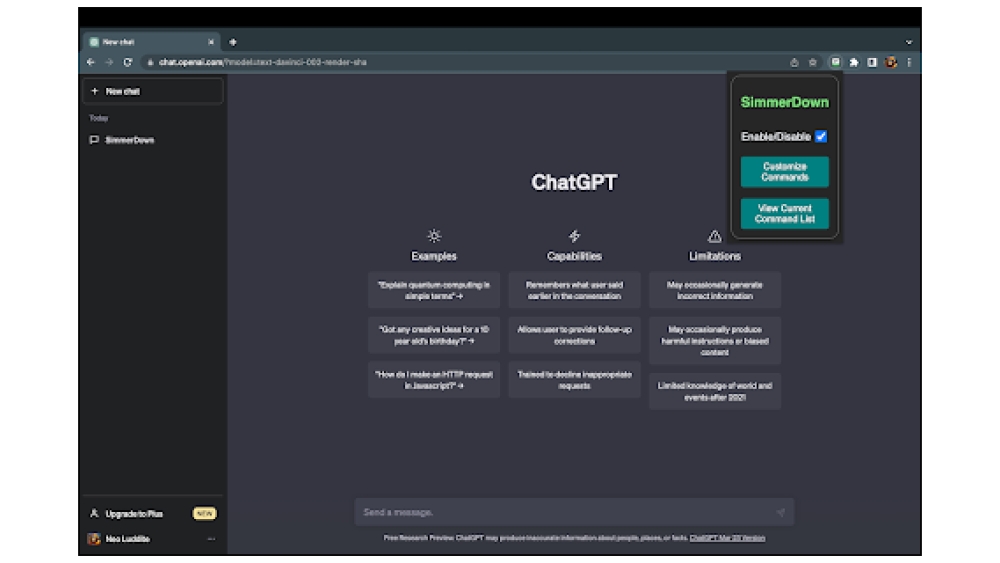
Task: Click the lock icon in address bar
Action: click(x=151, y=62)
